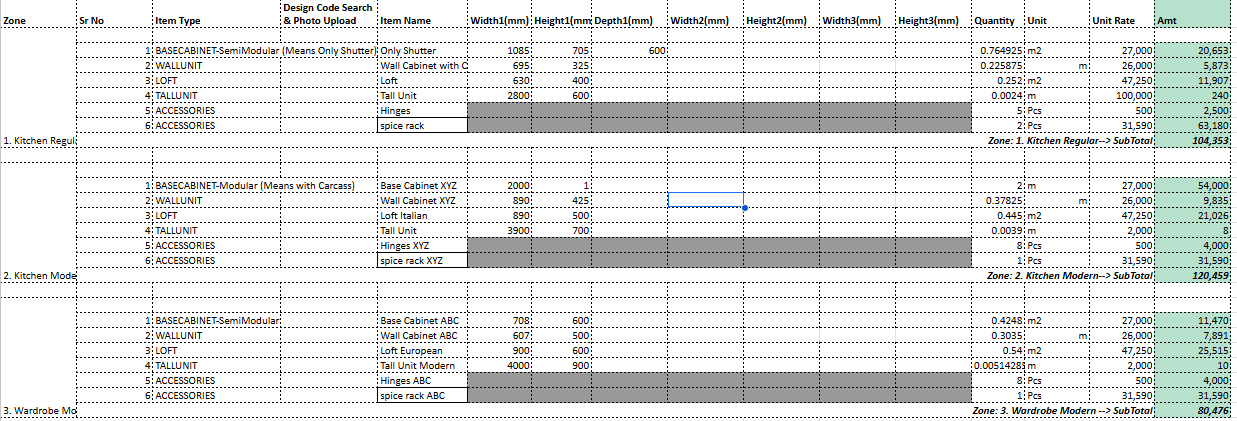Screen dimensions: 1237x421
Task: Select the 'spice rack XYZ' item name cell
Action: 422,260
